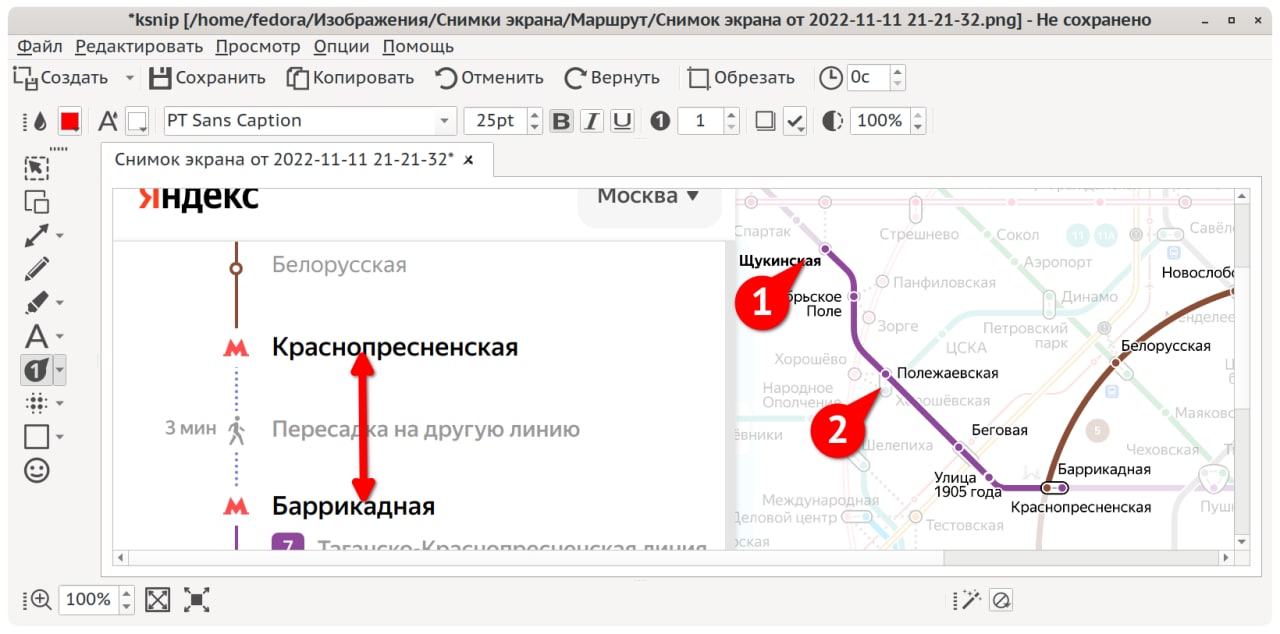
Task: Click the 25pt font size field
Action: click(x=495, y=121)
